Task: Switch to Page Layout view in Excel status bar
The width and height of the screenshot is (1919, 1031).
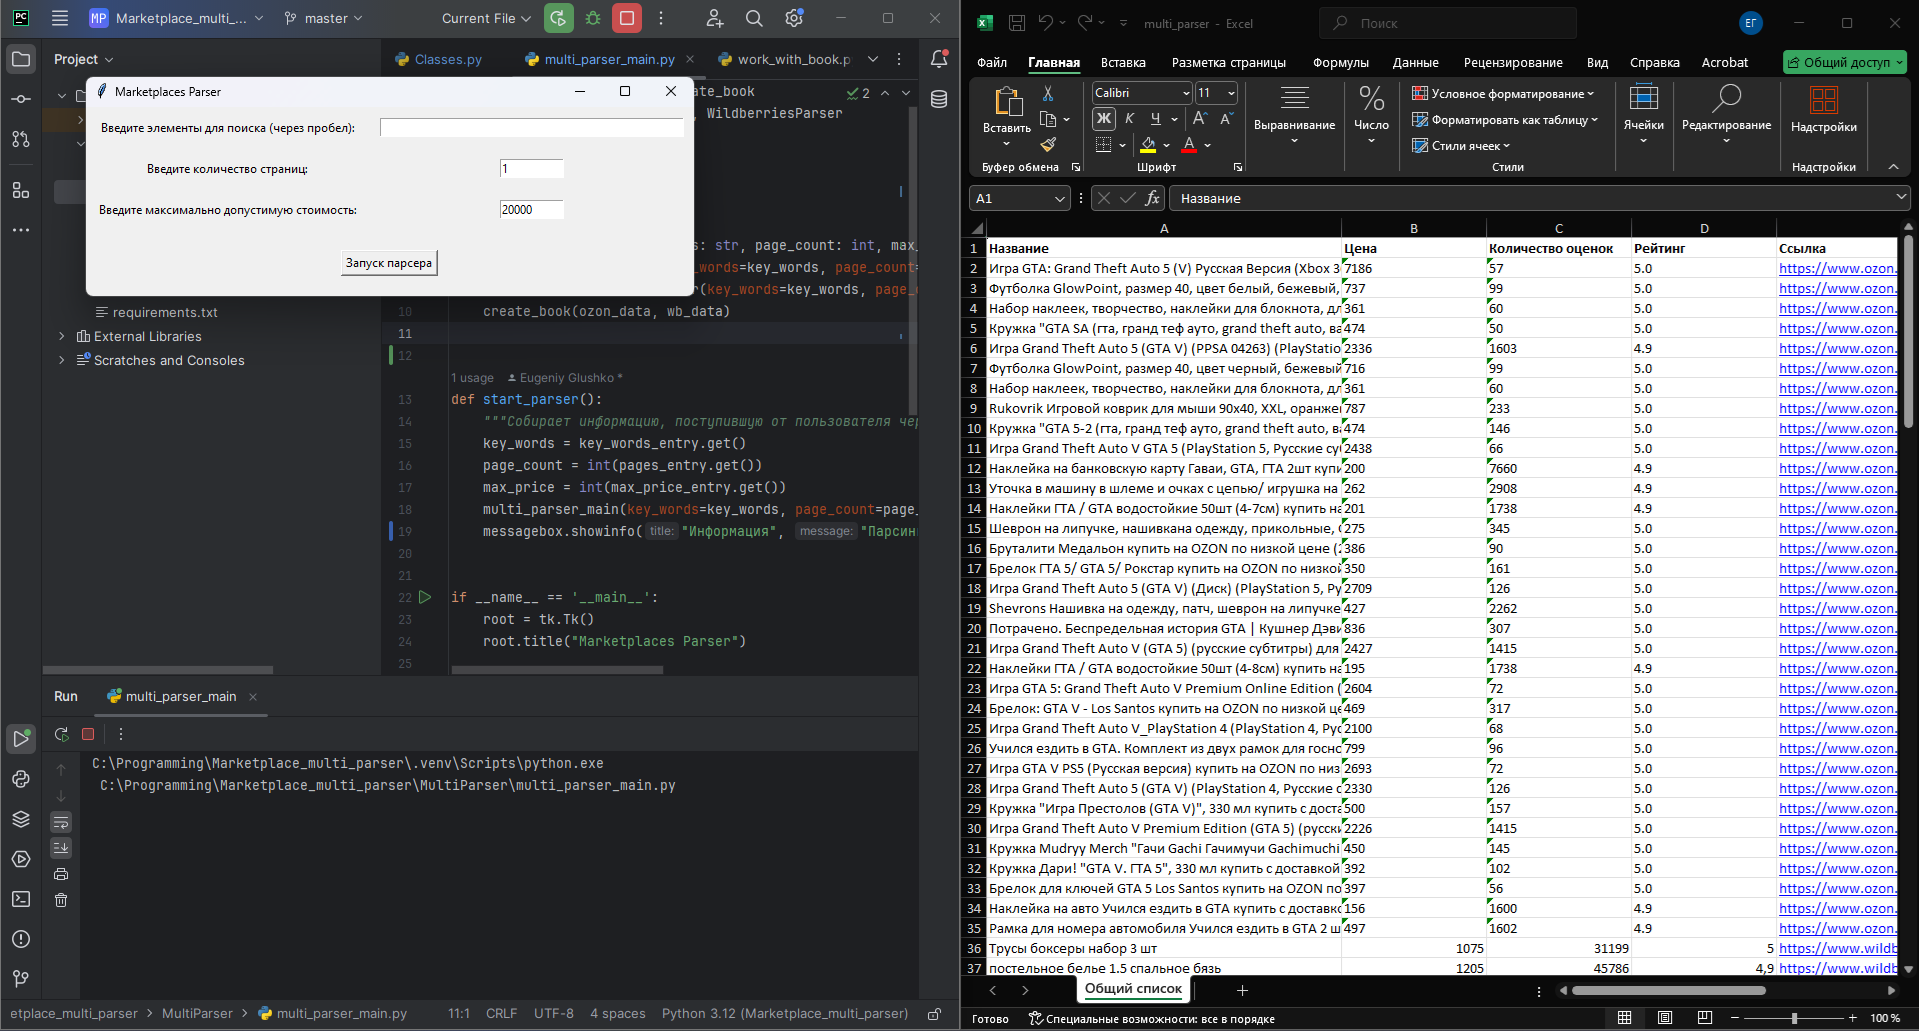Action: pyautogui.click(x=1665, y=1018)
